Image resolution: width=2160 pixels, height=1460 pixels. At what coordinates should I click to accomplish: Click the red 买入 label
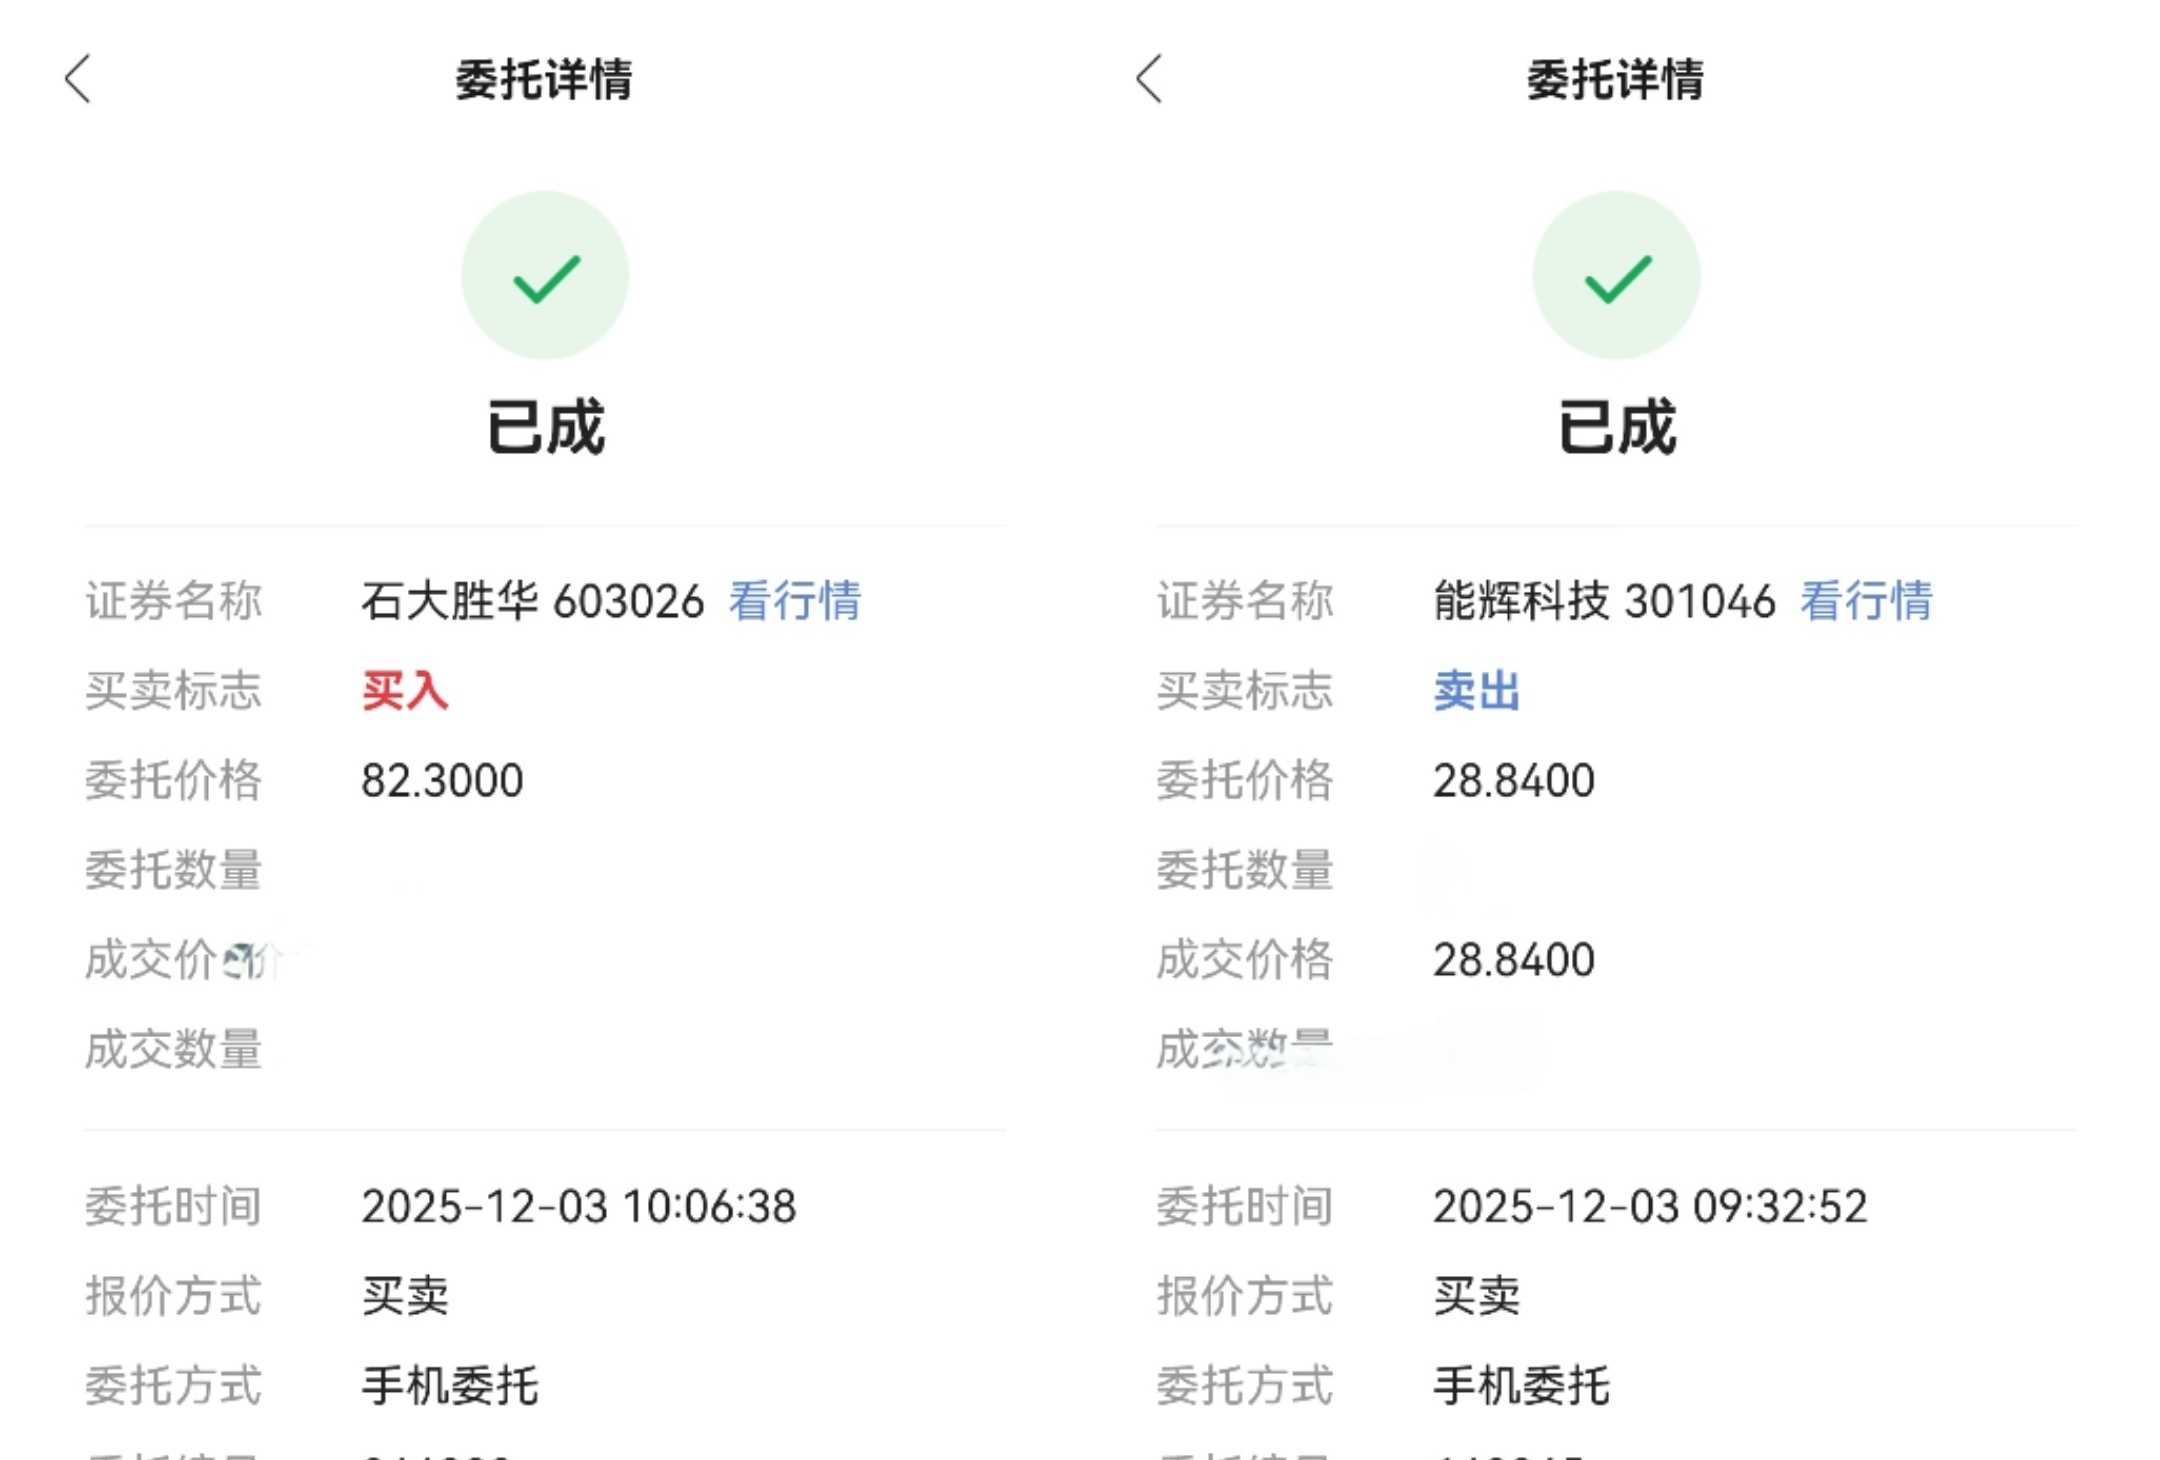tap(404, 691)
